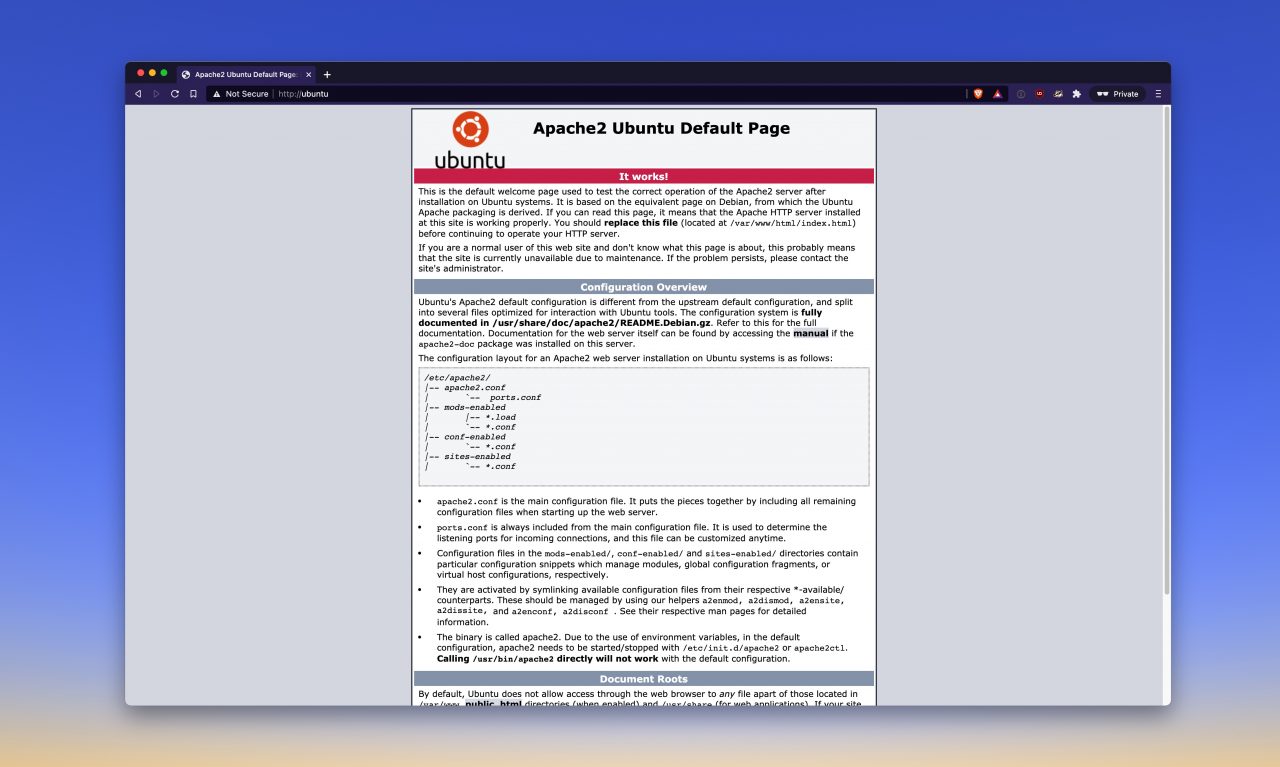Screen dimensions: 1280x767
Task: Click sites-enabled line in the config tree
Action: (468, 457)
